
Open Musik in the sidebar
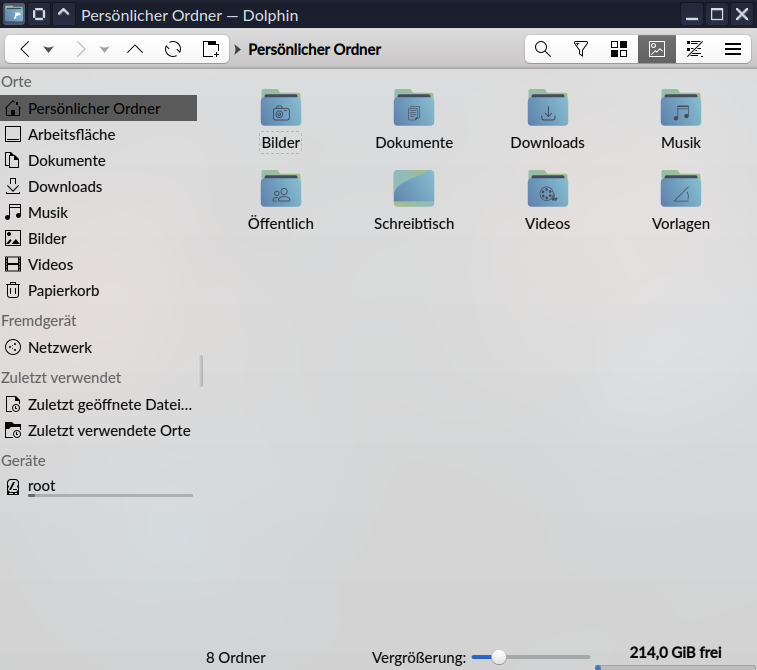98,212
